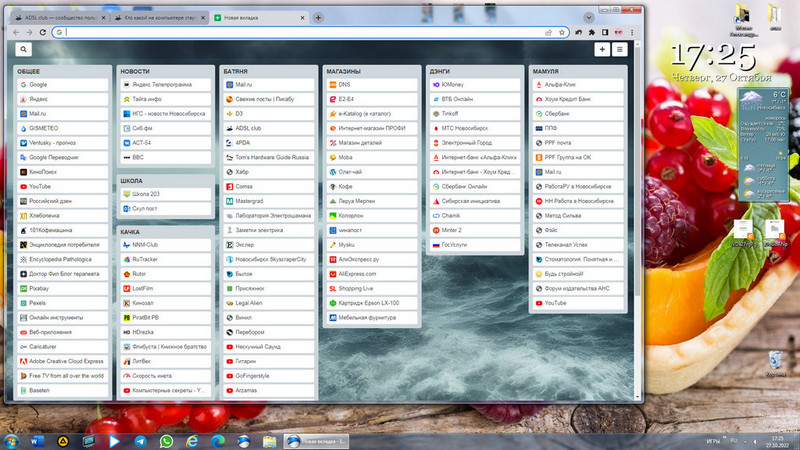Screen dimensions: 800x450
Task: Open the Альфа-Клик bookmark in МАМУЛЯ
Action: [578, 85]
